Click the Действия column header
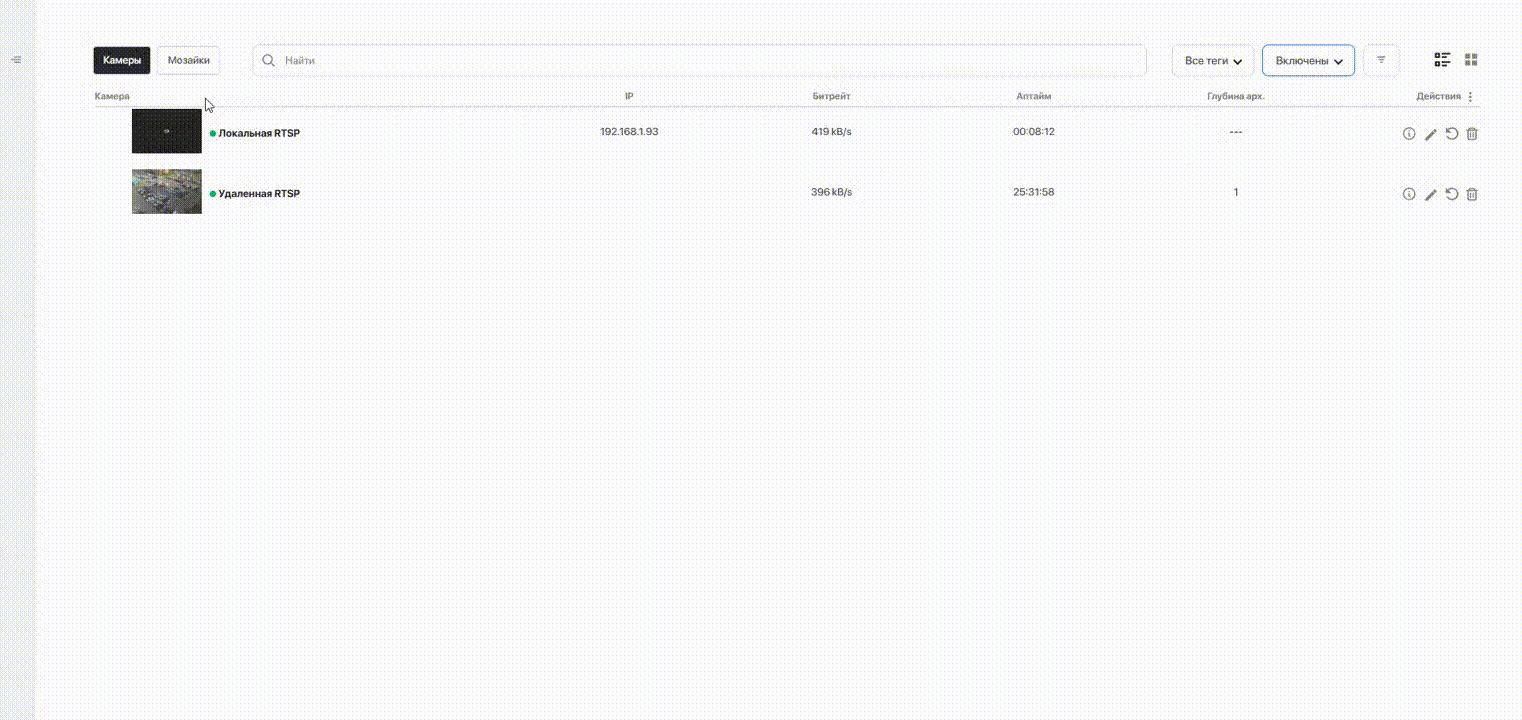Image resolution: width=1522 pixels, height=720 pixels. [x=1438, y=96]
